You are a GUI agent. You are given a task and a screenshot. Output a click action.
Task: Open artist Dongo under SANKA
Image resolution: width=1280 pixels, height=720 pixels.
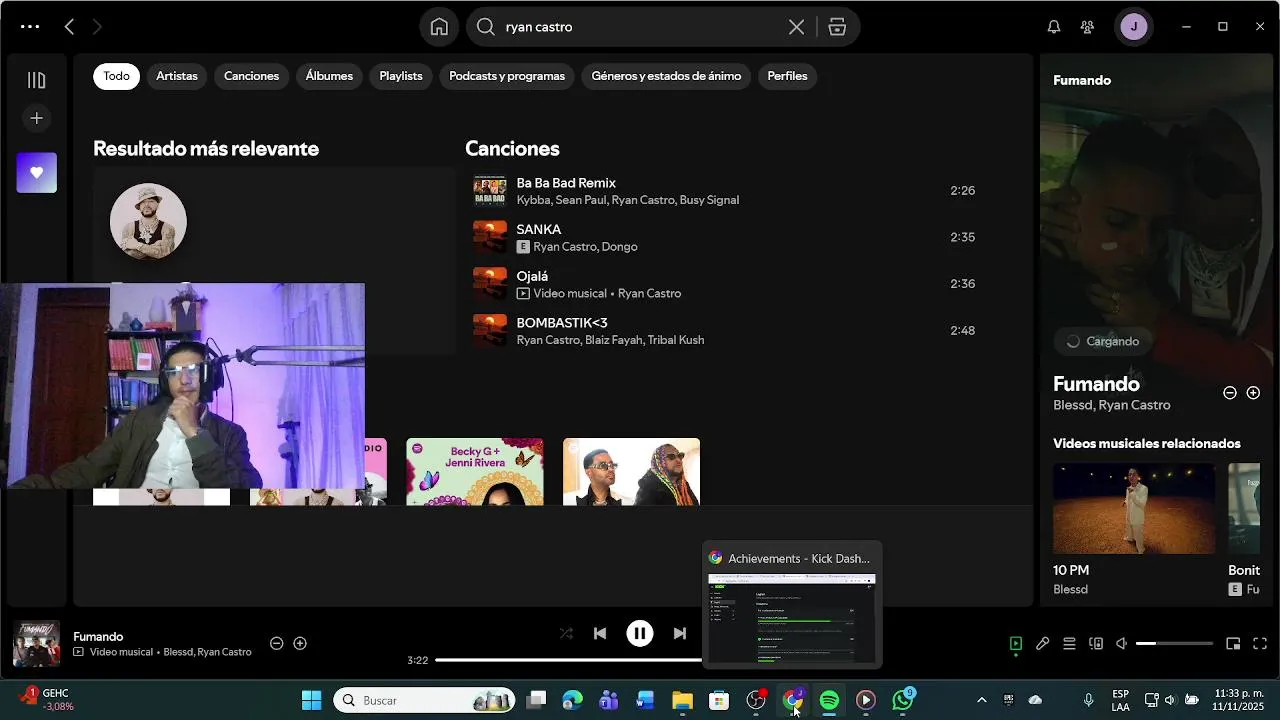pyautogui.click(x=620, y=247)
